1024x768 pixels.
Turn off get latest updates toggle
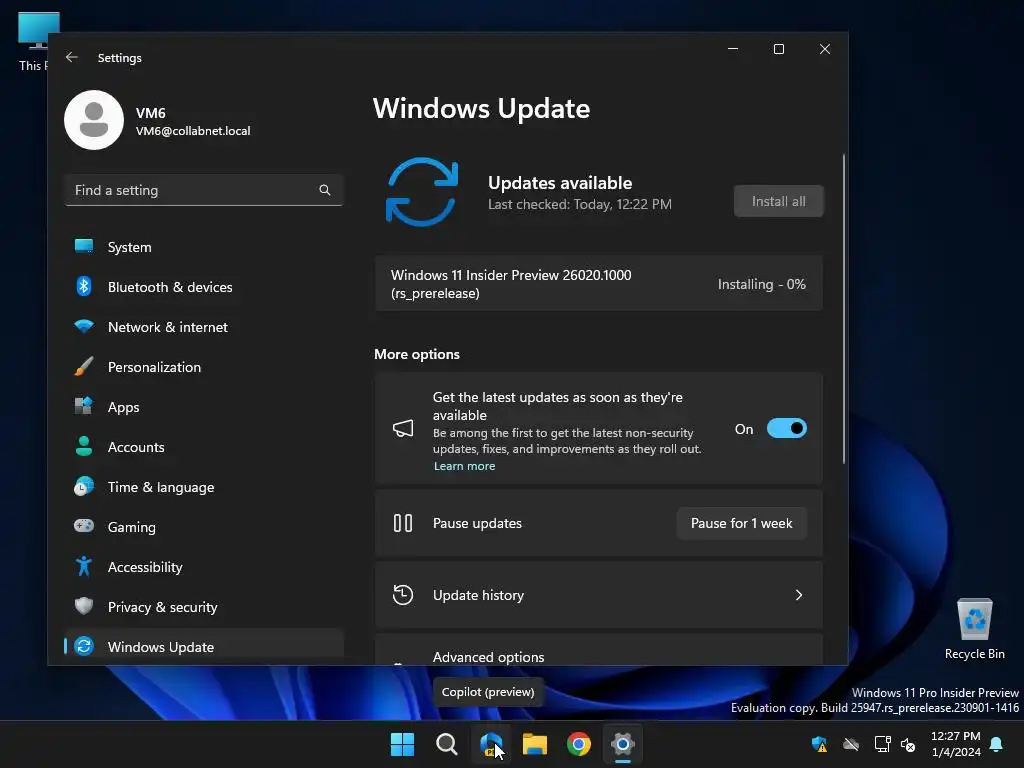(x=787, y=428)
